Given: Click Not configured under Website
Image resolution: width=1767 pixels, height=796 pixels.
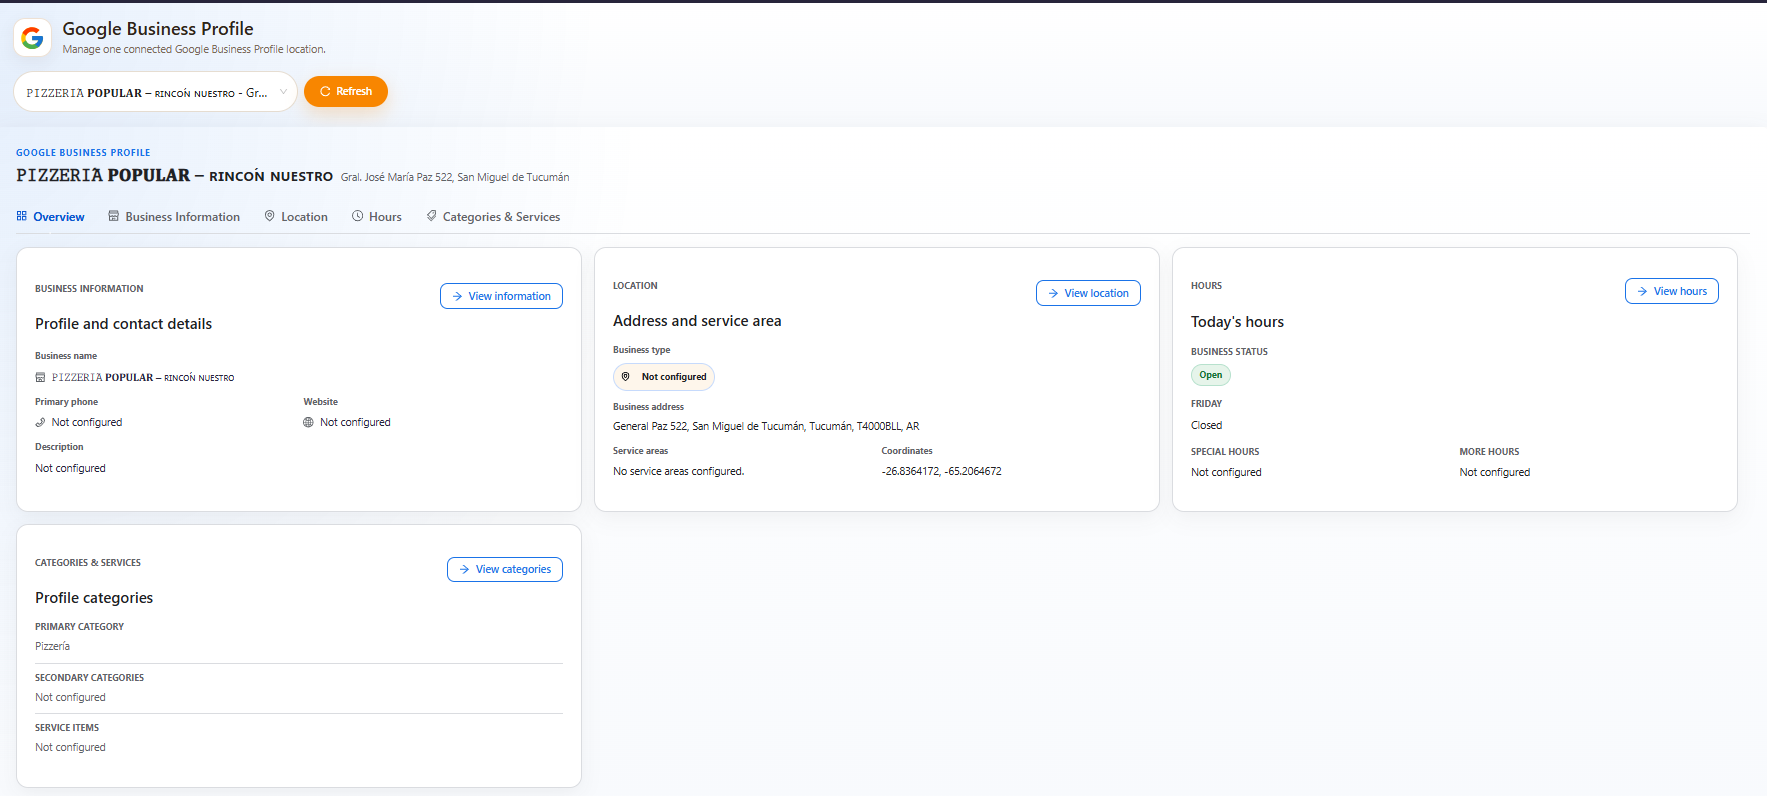Looking at the screenshot, I should coord(355,423).
